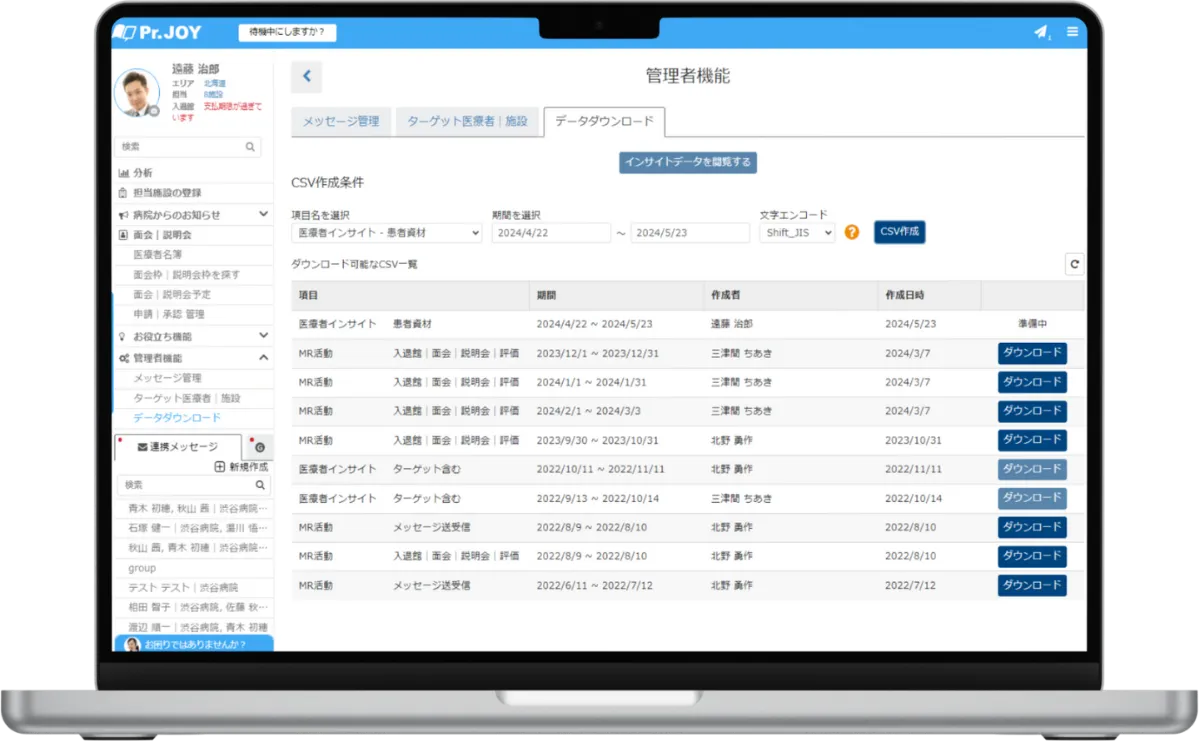Open sidebar メッセージ管理 link
This screenshot has height=741, width=1200.
tap(167, 378)
